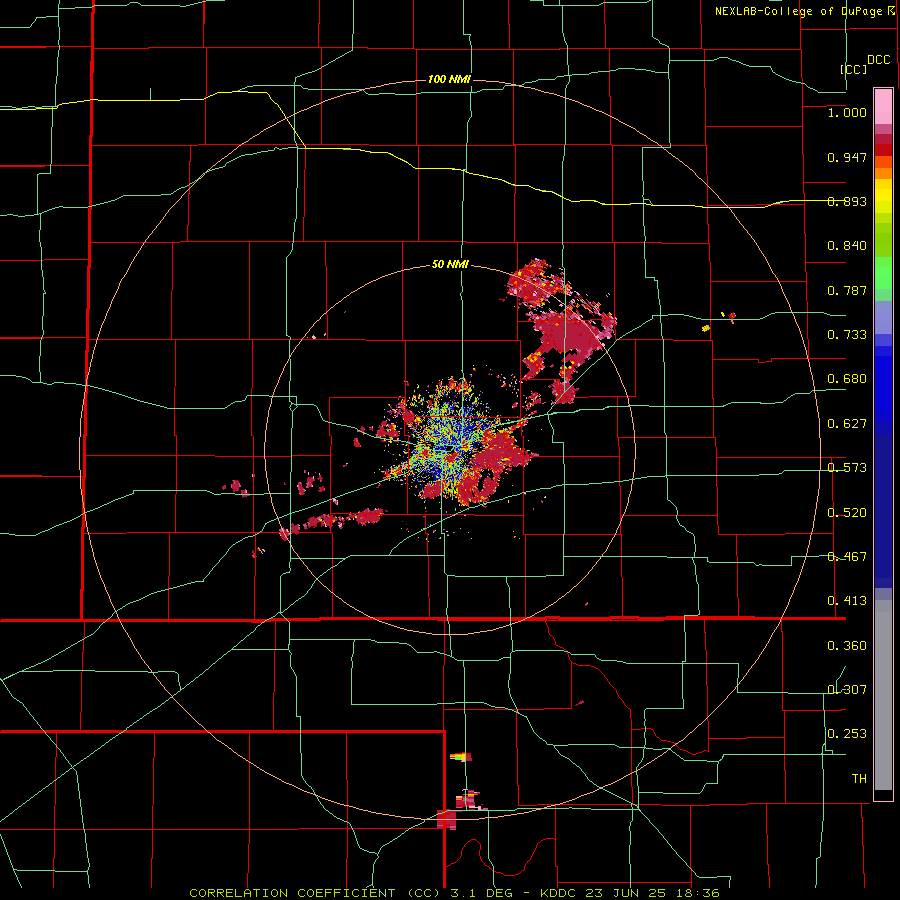Click the 0.680 scale value
The height and width of the screenshot is (900, 900).
[847, 379]
